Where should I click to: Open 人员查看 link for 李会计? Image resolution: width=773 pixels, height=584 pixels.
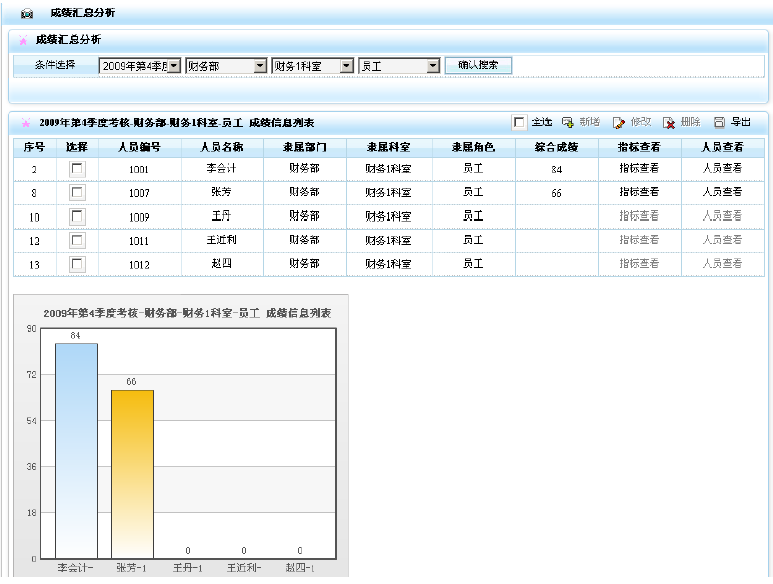(722, 169)
